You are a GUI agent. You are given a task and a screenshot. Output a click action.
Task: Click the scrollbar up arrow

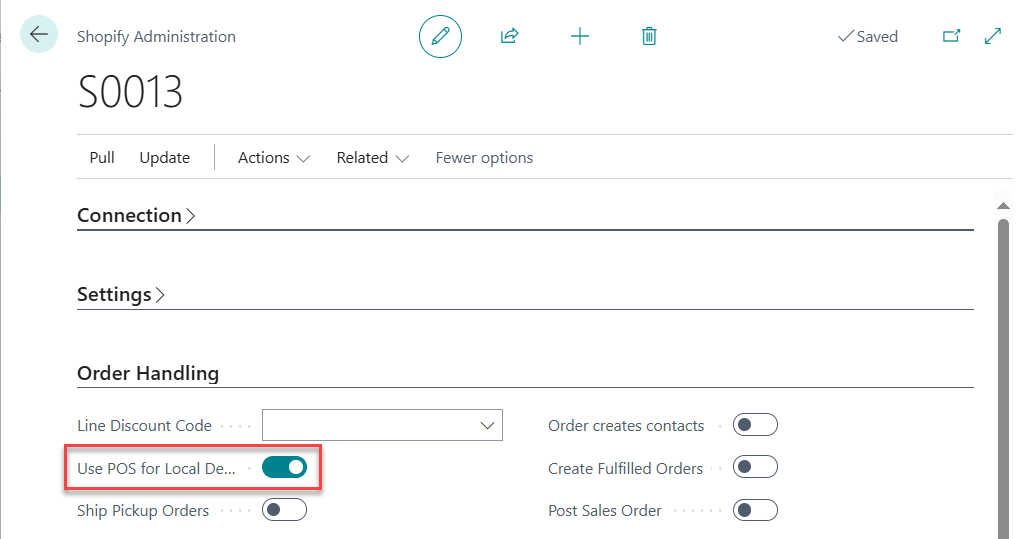[x=1004, y=206]
